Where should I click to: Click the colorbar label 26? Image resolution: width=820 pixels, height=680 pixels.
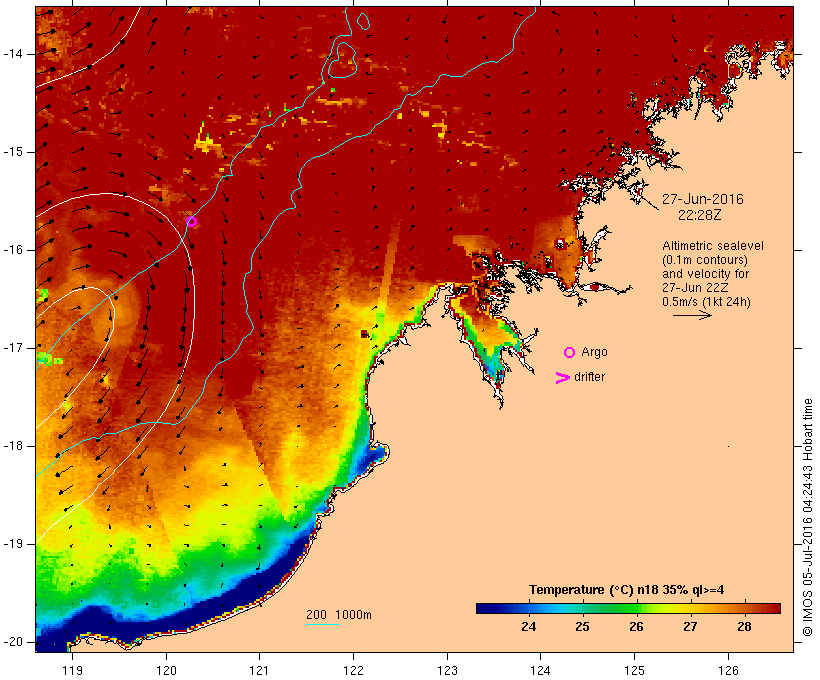[x=636, y=627]
